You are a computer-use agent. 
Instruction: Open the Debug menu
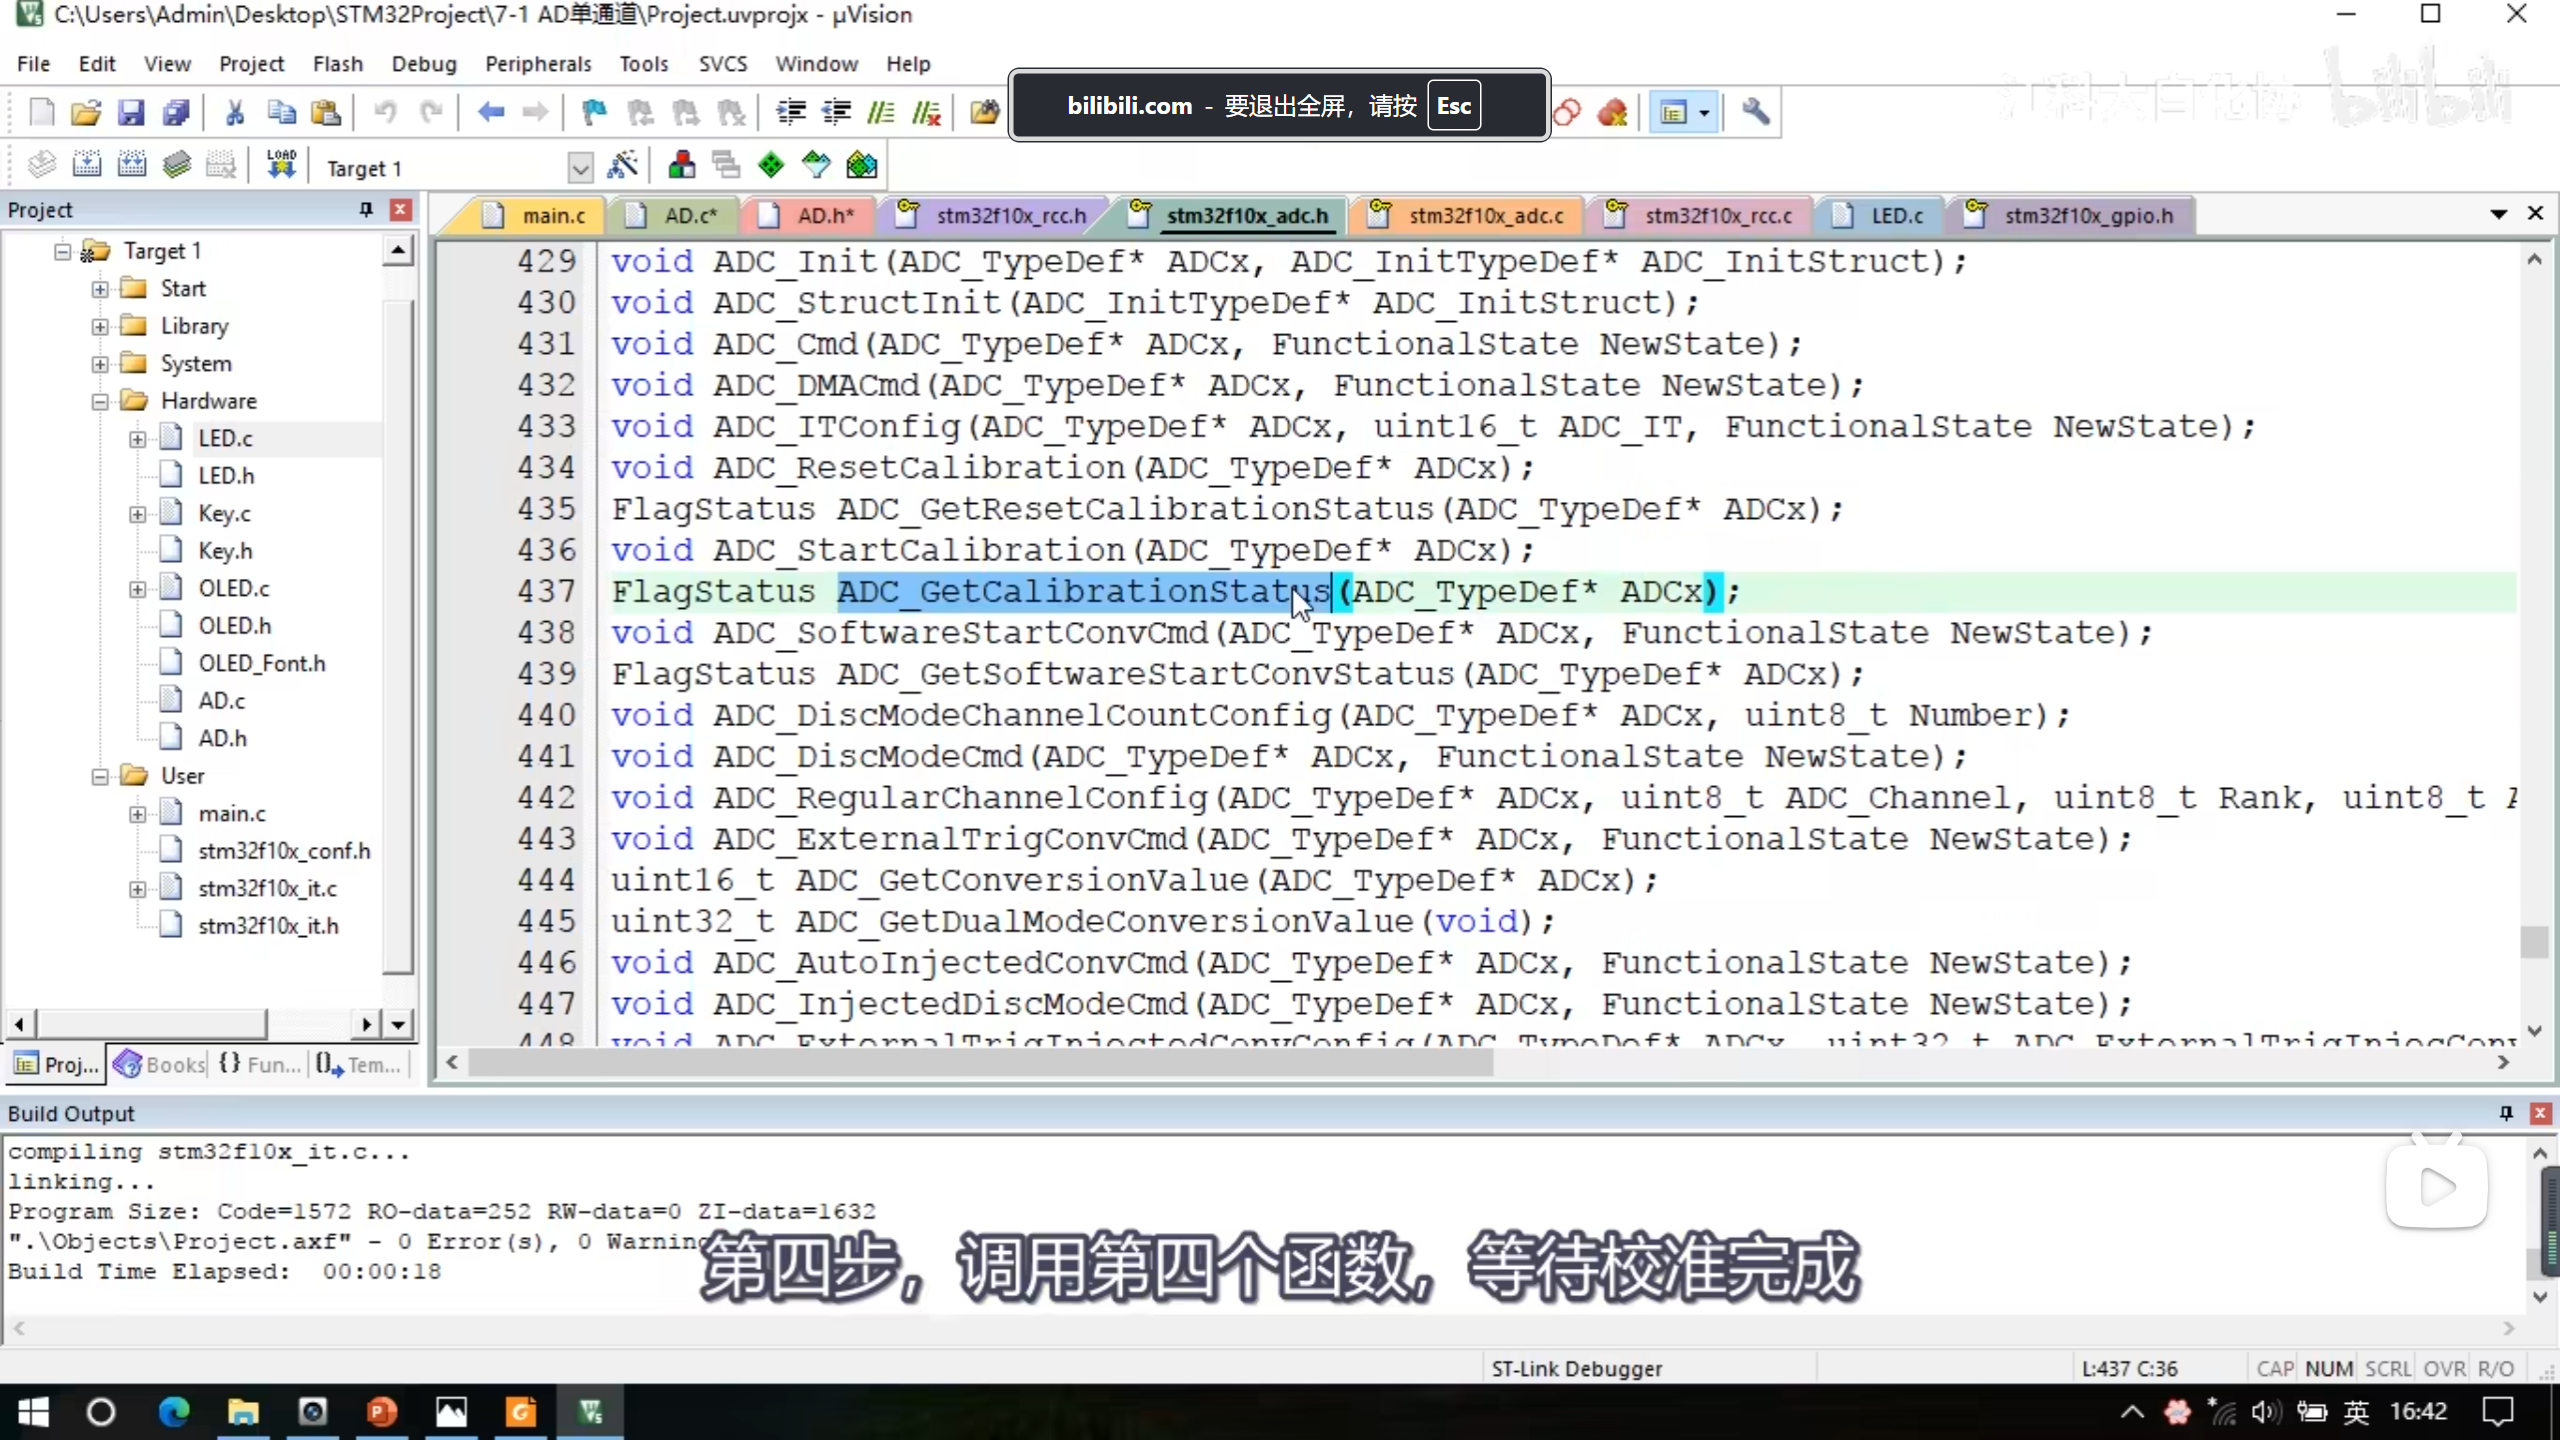pos(424,63)
